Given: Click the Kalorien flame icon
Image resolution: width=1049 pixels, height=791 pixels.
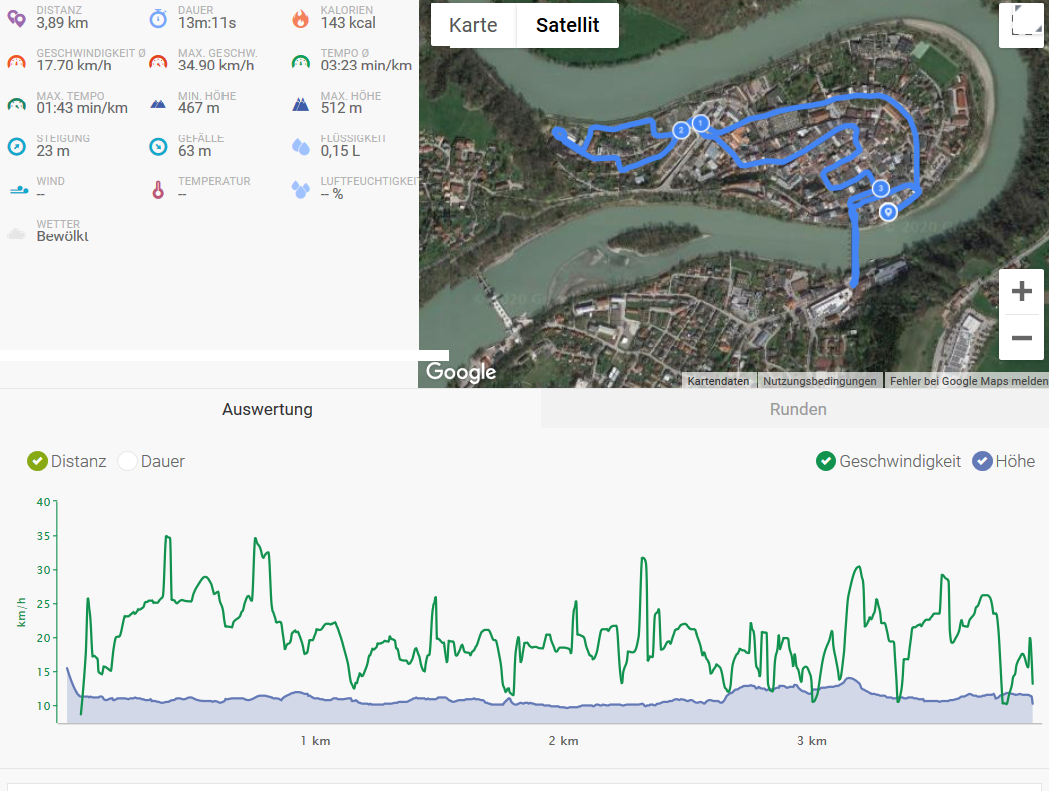Looking at the screenshot, I should point(300,19).
